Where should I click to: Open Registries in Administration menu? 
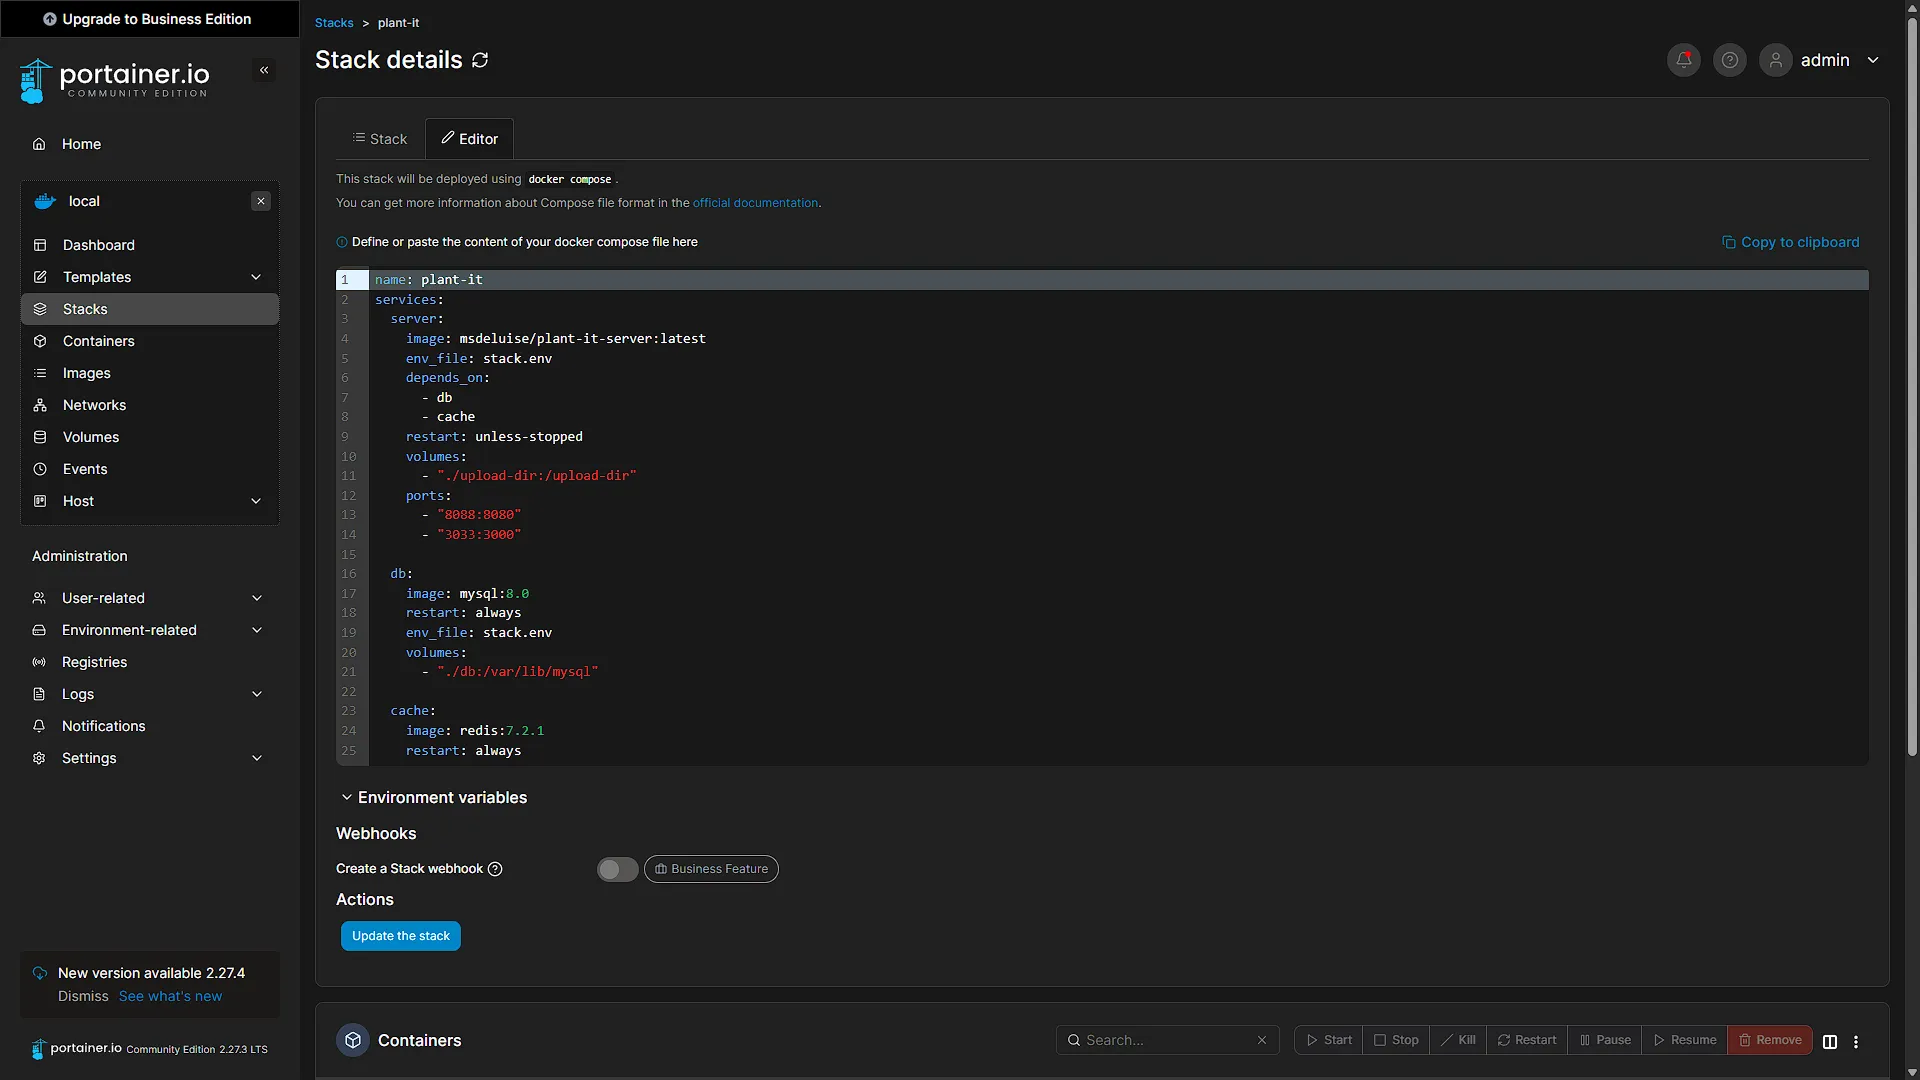[x=150, y=662]
